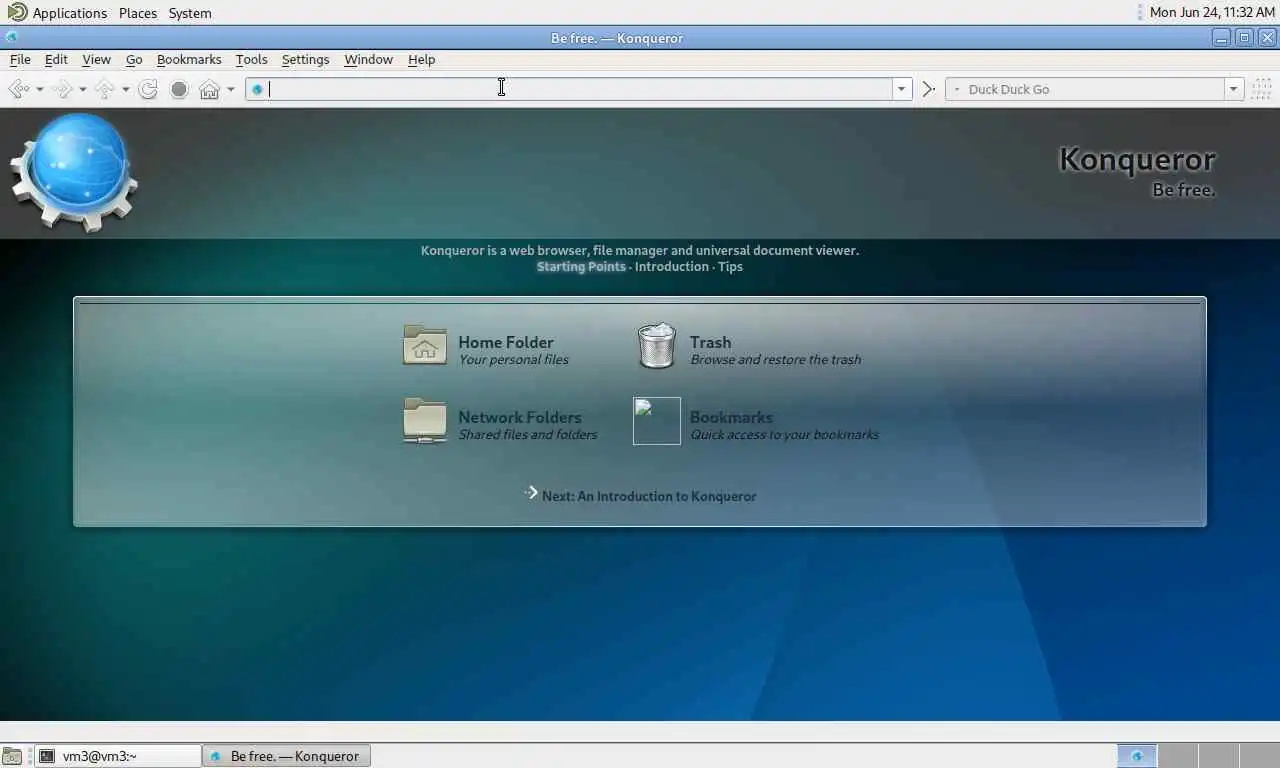Click the Stop loading icon
This screenshot has width=1280, height=768.
179,89
